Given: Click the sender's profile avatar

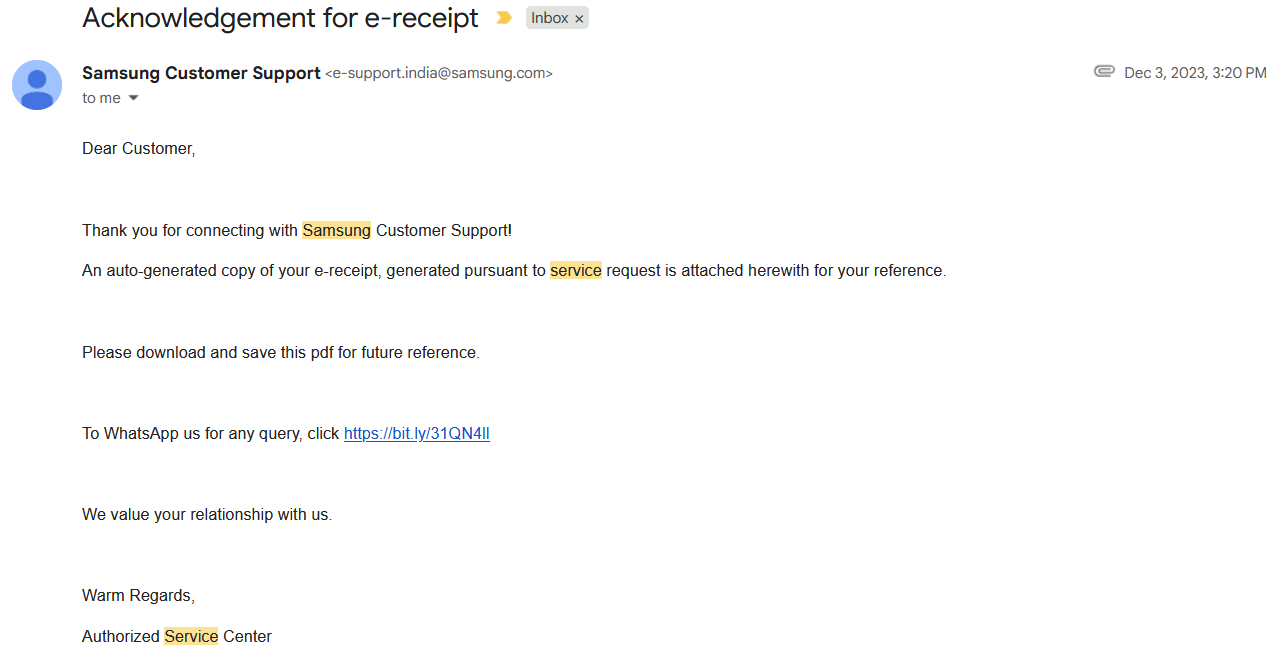Looking at the screenshot, I should coord(37,85).
